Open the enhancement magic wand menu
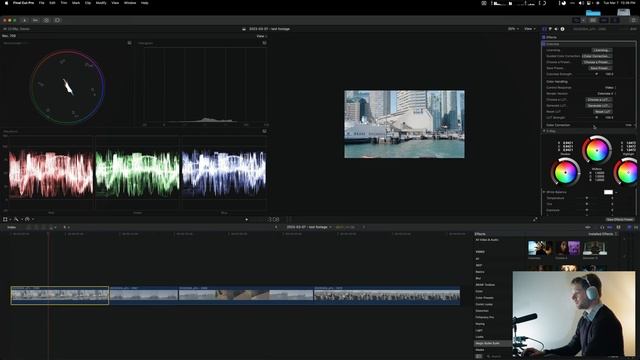 point(17,220)
